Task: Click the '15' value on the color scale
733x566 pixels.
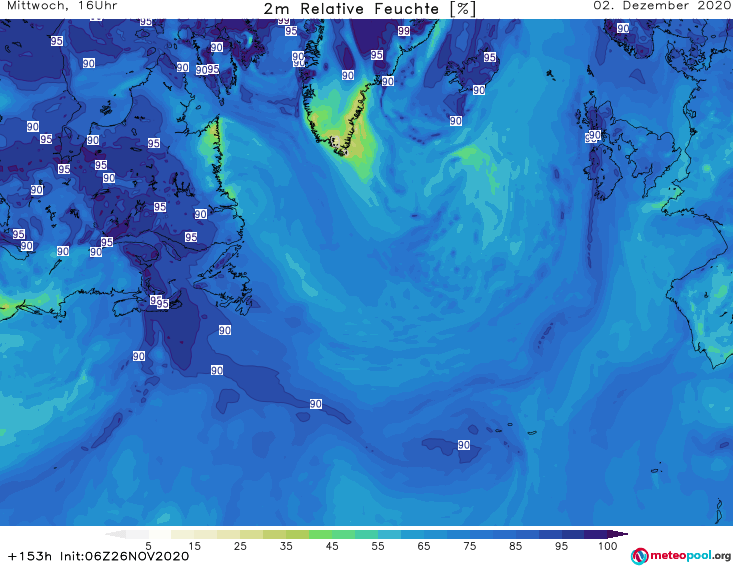Action: point(194,546)
